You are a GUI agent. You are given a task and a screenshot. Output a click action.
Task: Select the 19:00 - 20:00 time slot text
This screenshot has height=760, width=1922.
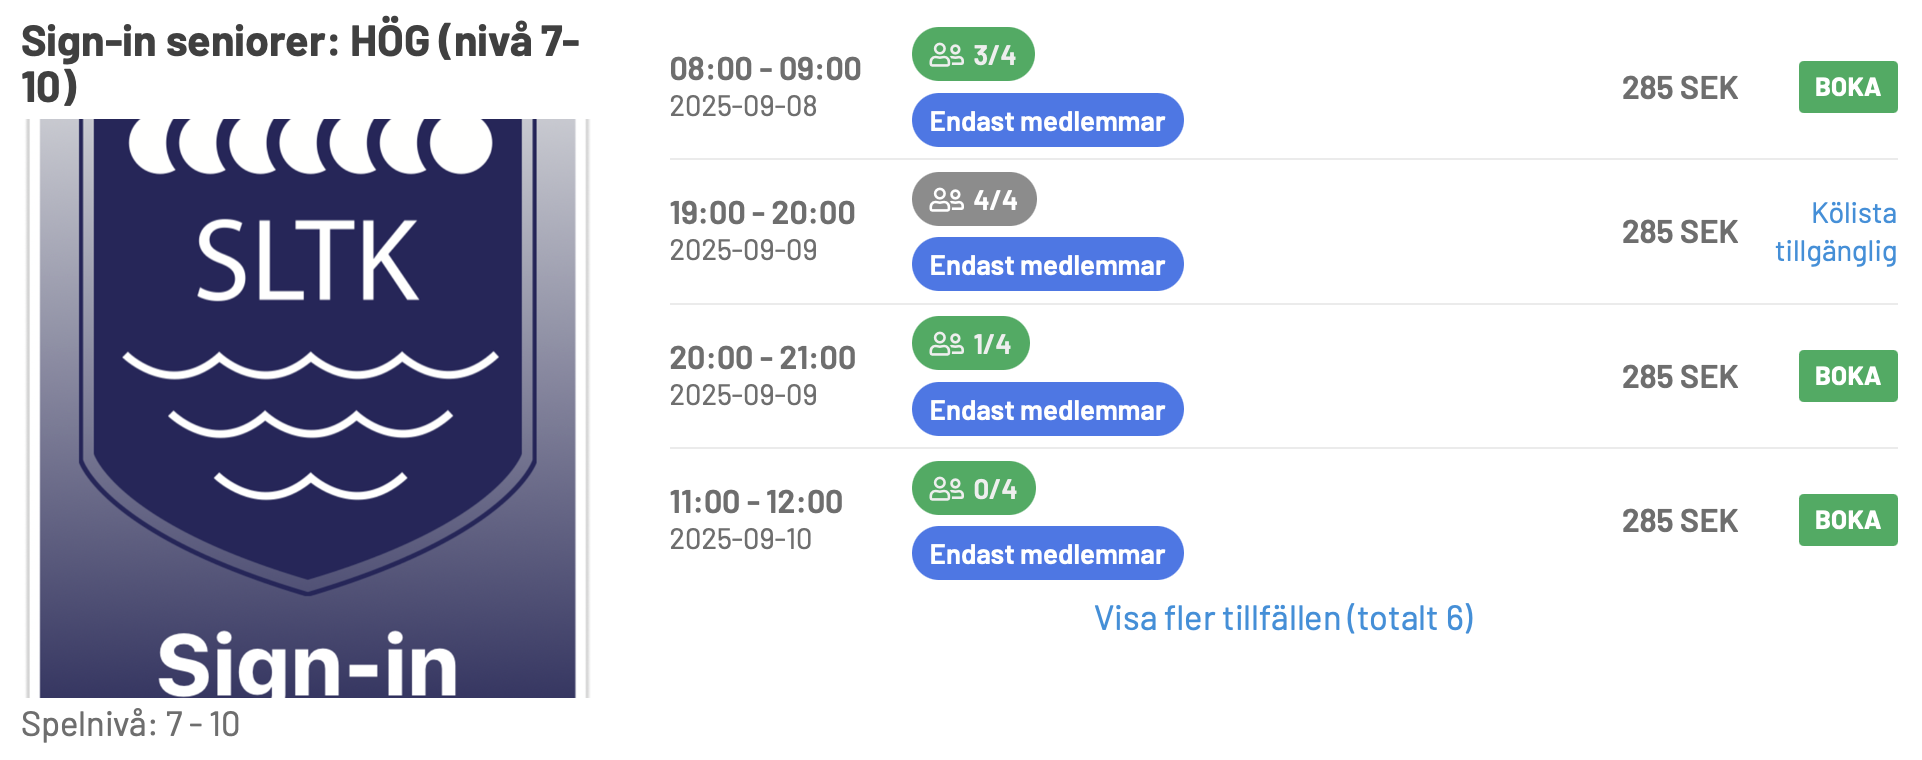coord(762,213)
